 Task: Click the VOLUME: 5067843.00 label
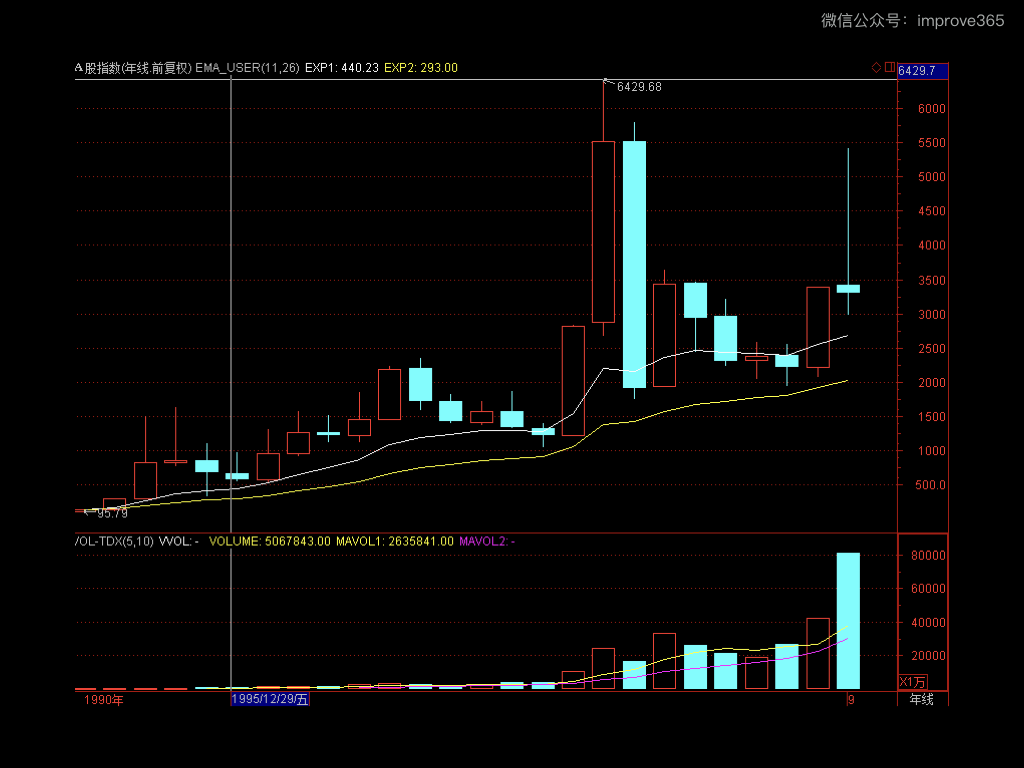(269, 541)
